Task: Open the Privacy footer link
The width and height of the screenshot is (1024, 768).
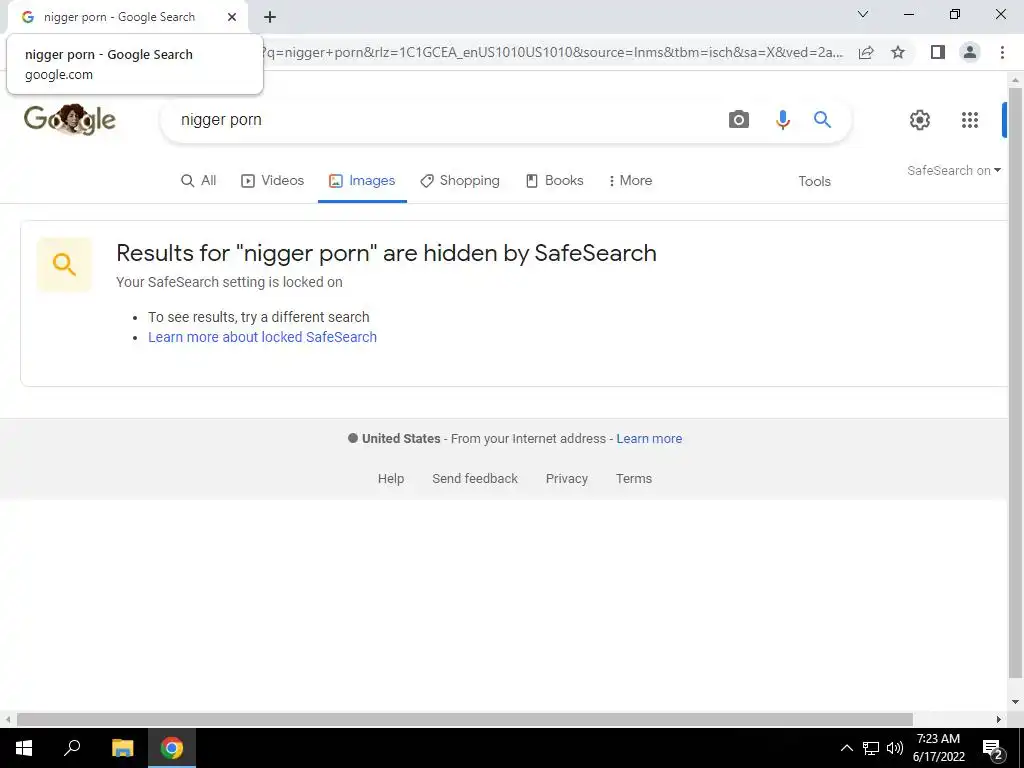Action: [567, 479]
